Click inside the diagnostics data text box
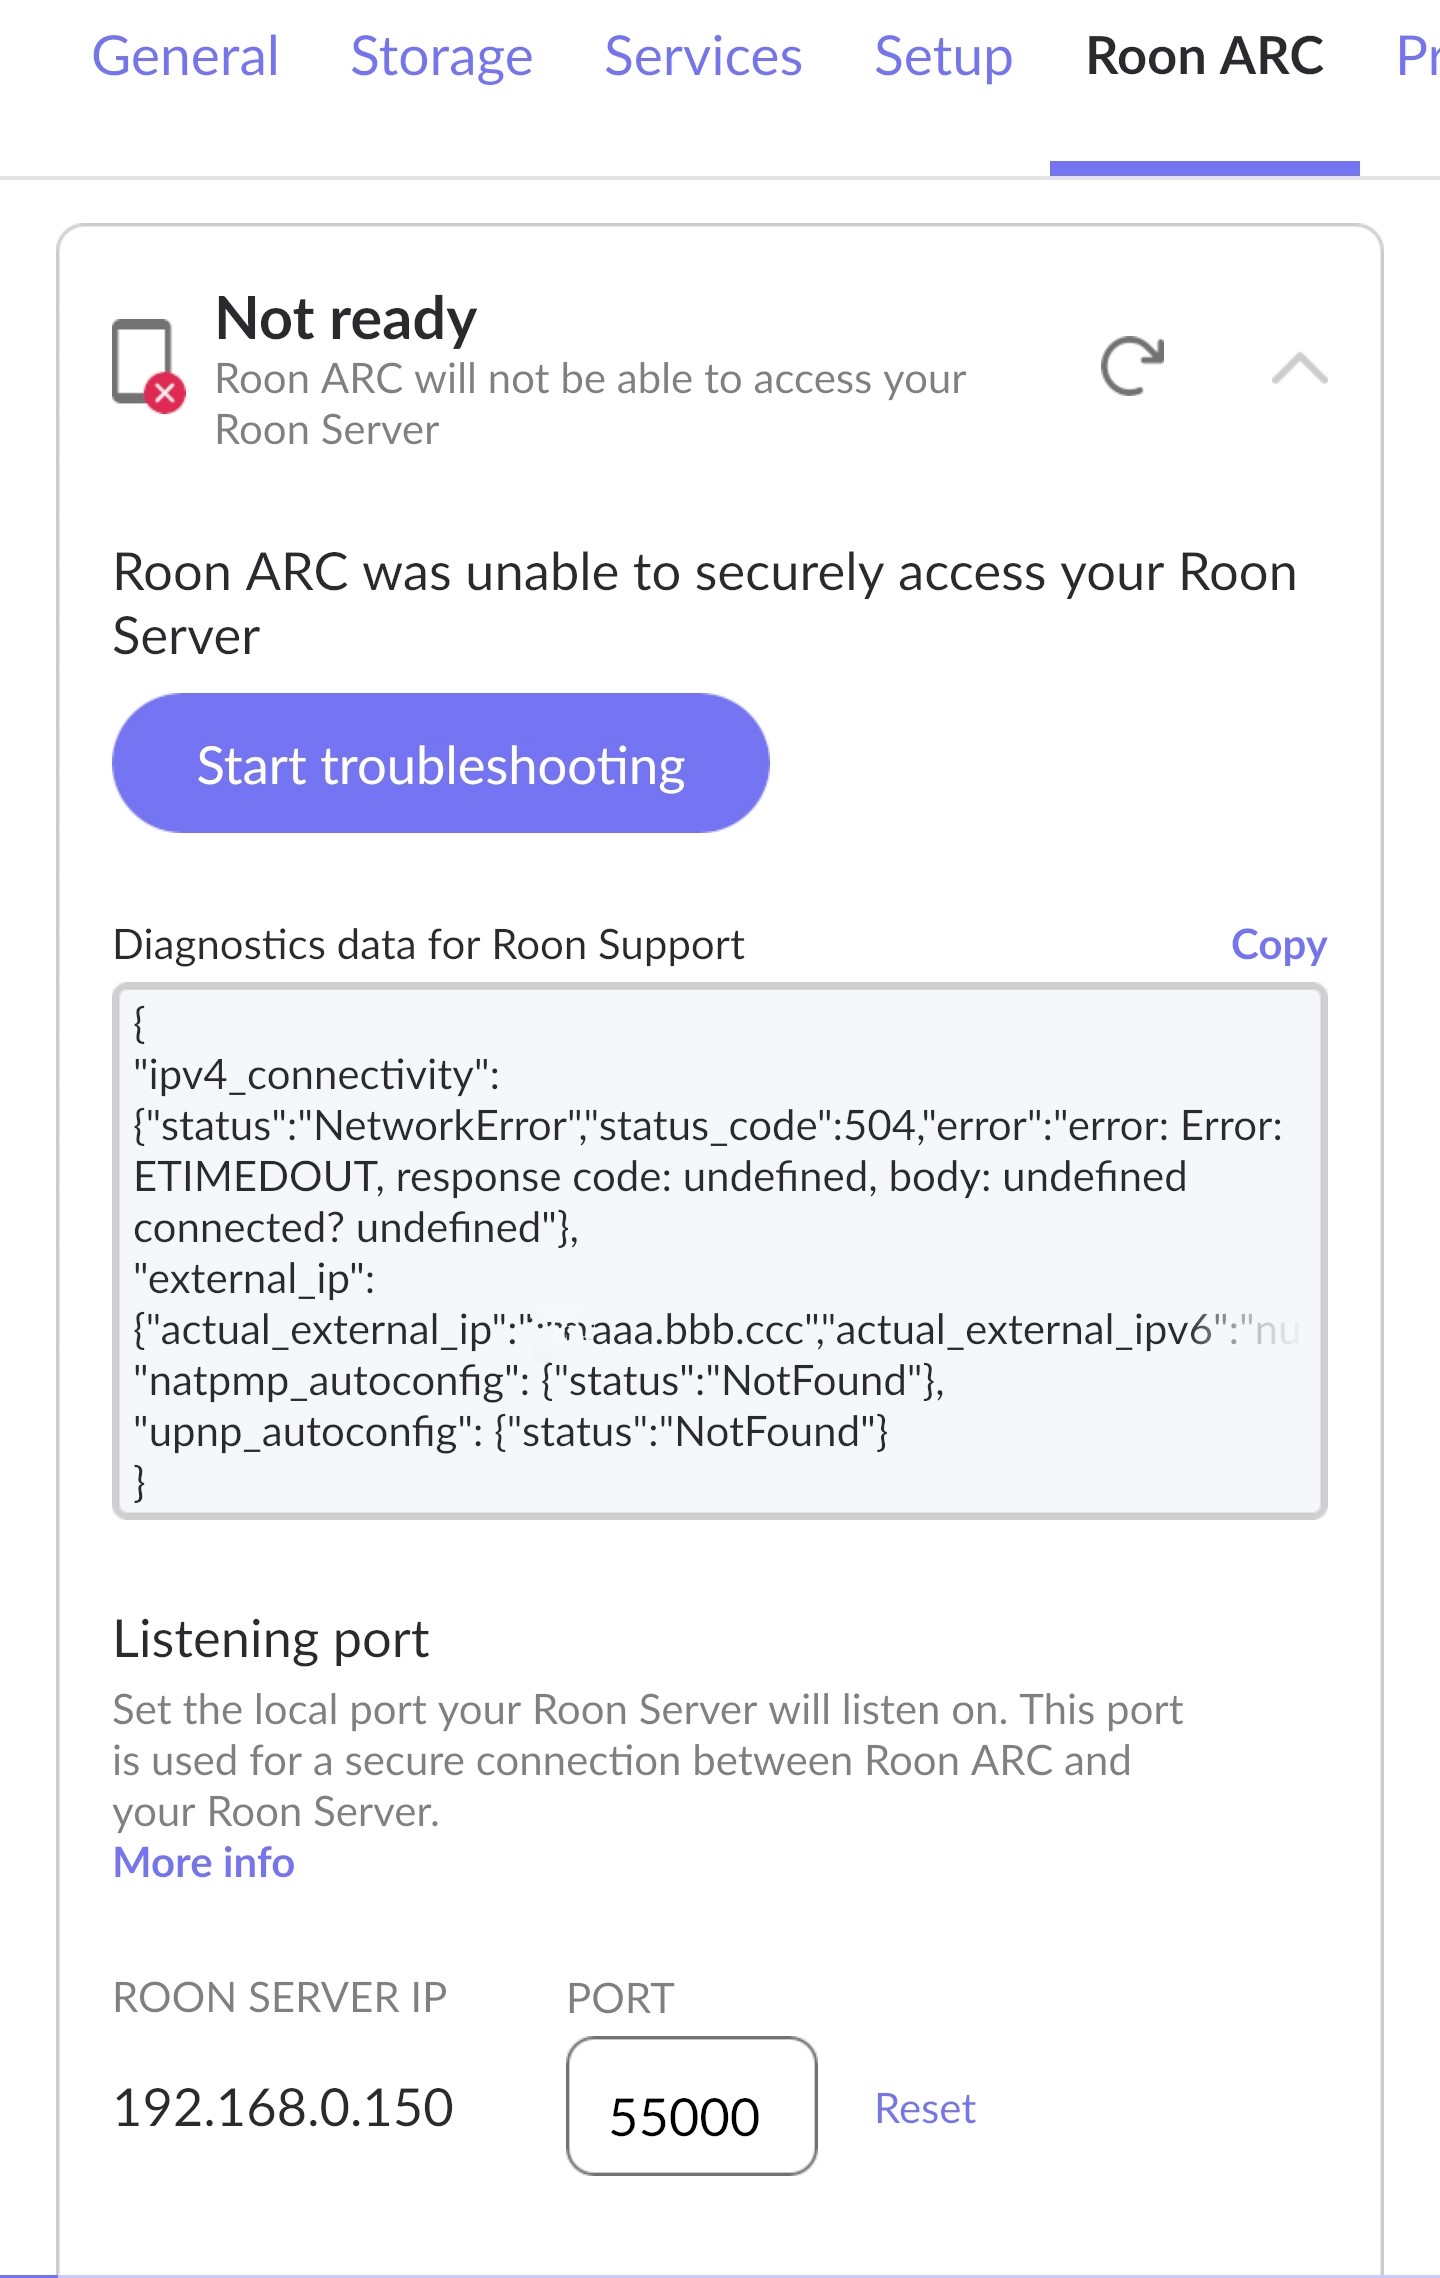The height and width of the screenshot is (2278, 1440). pyautogui.click(x=720, y=1251)
